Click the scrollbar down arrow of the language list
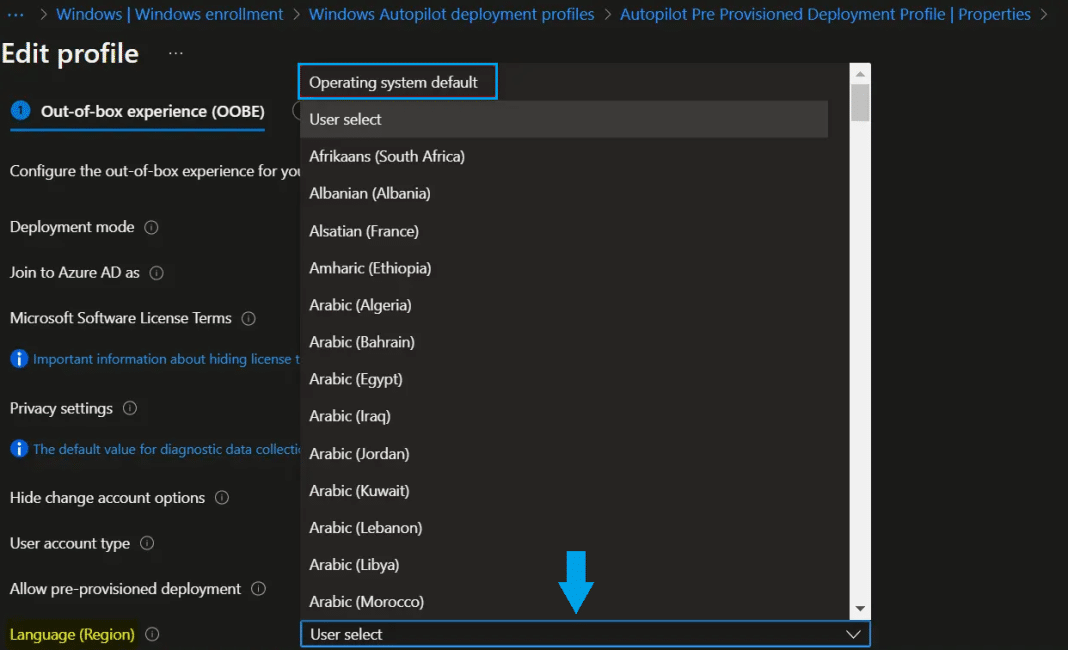Viewport: 1068px width, 650px height. (860, 607)
